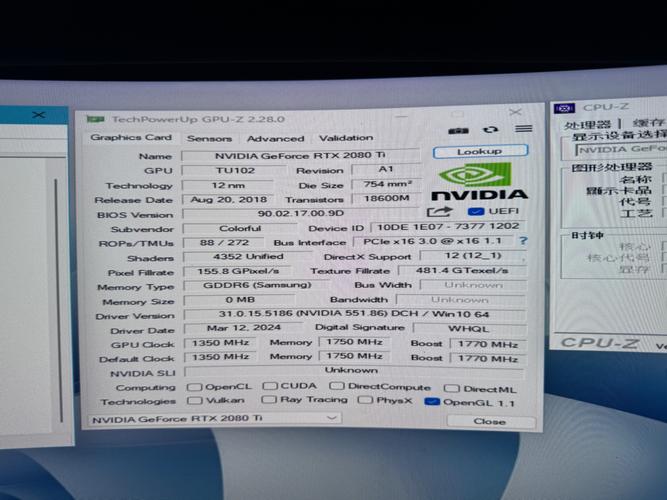Toggle the UEFI checkbox

click(476, 211)
